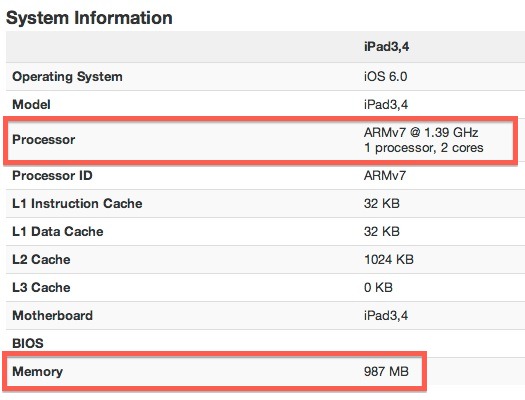The image size is (525, 400).
Task: Click the Motherboard value iPad3,4
Action: click(x=386, y=316)
